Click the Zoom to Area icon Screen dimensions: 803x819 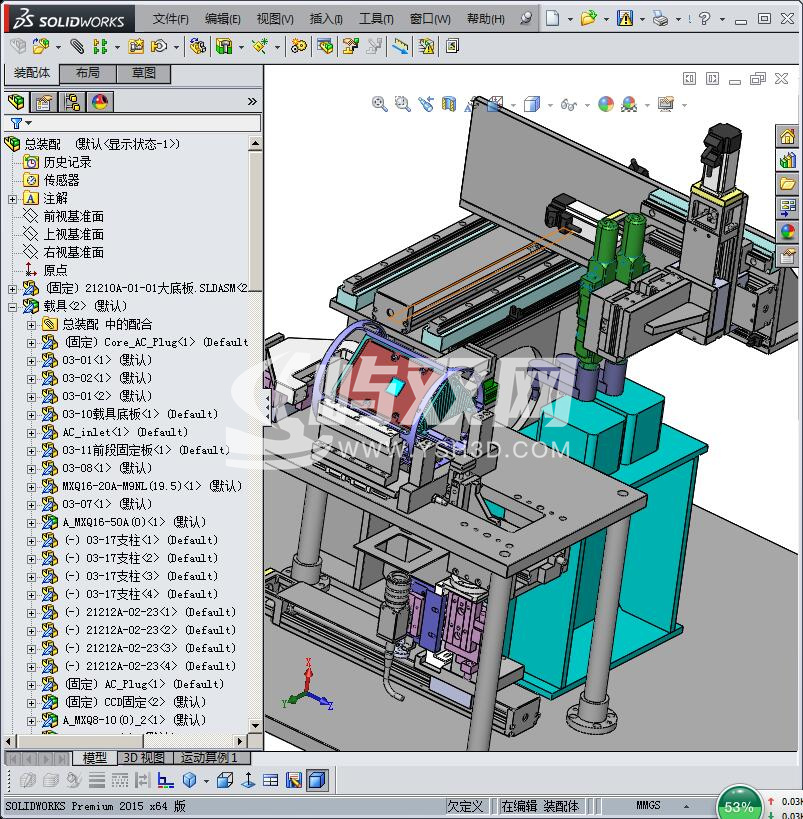(402, 104)
